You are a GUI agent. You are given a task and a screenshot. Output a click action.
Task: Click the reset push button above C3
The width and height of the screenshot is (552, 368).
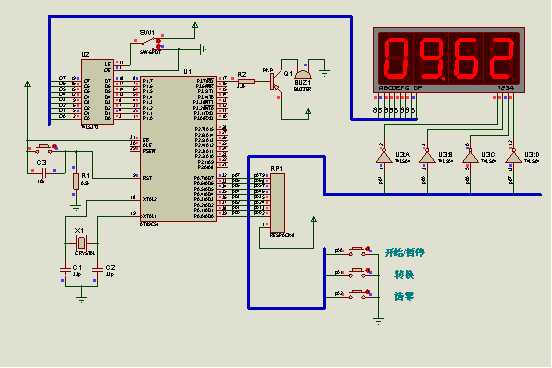point(45,148)
